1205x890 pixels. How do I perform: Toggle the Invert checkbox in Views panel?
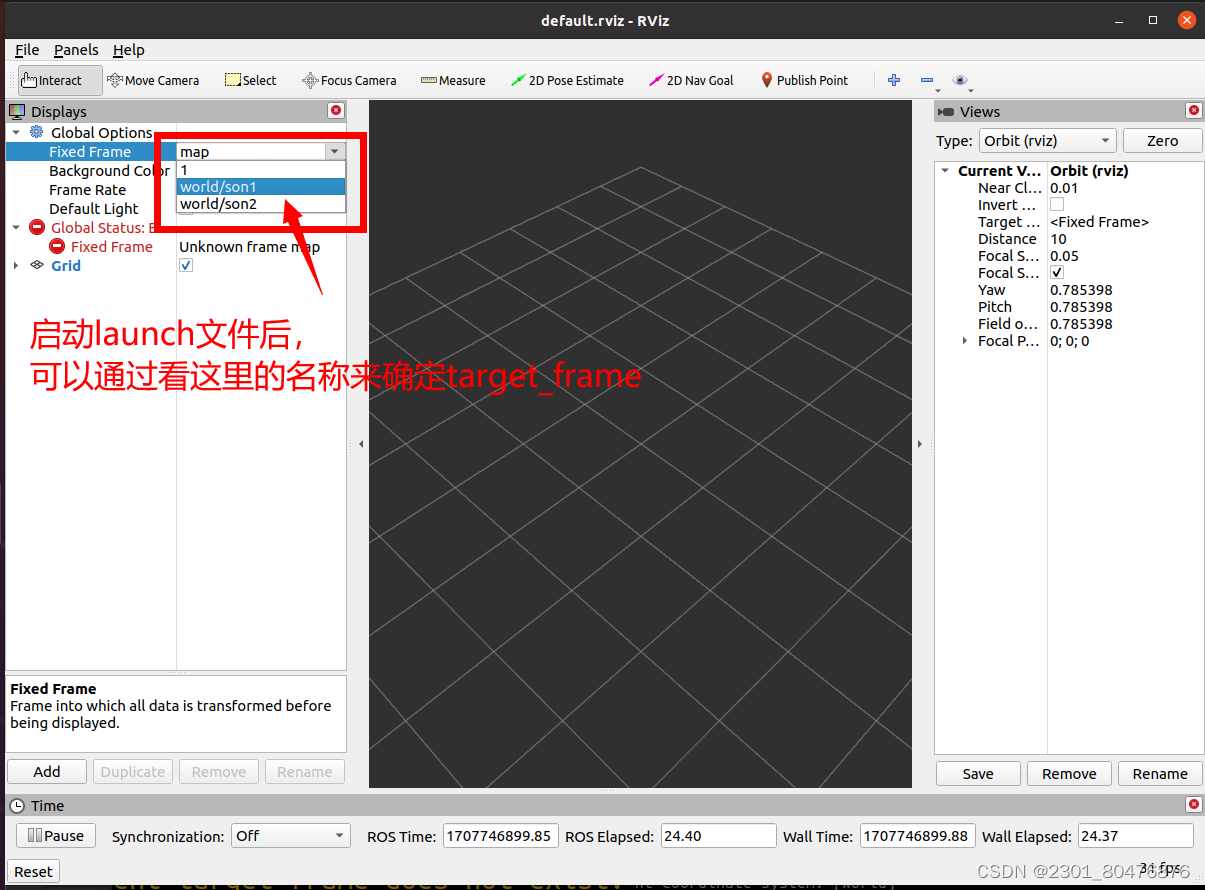(1057, 204)
